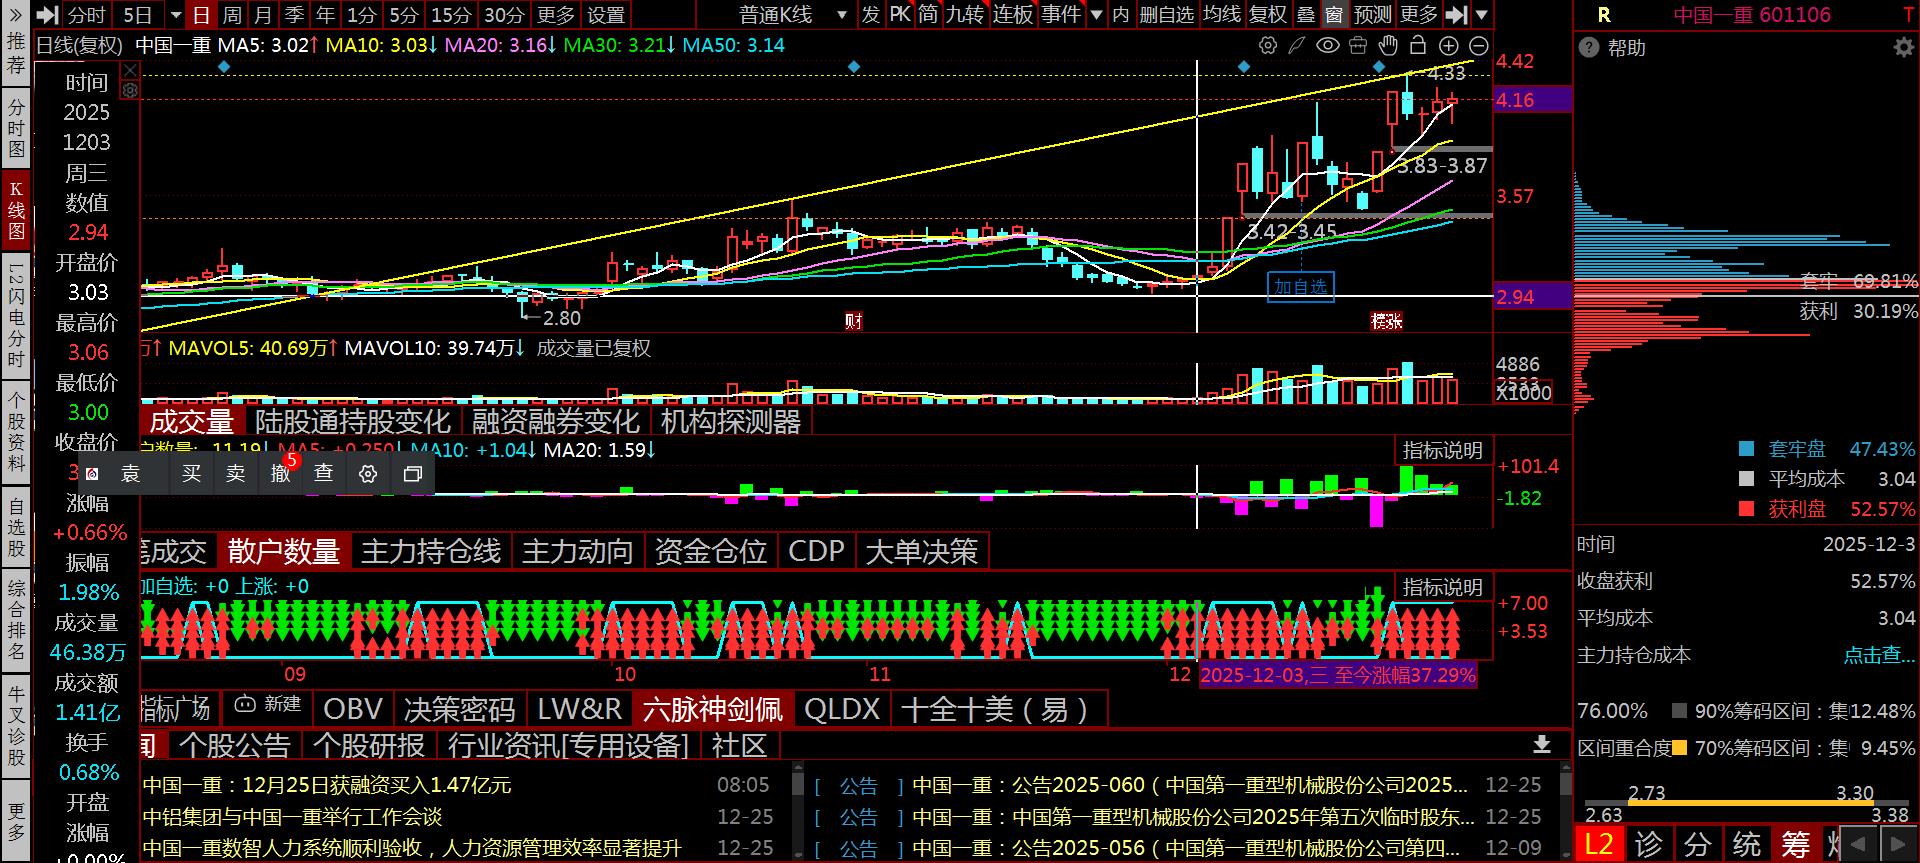The height and width of the screenshot is (863, 1920).
Task: Click 指标说明 in the 六脉神剑佩 panel
Action: pyautogui.click(x=1442, y=587)
